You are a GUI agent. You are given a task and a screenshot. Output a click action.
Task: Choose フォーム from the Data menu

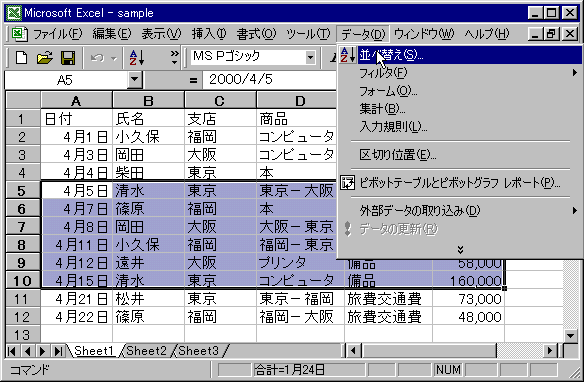(x=461, y=91)
